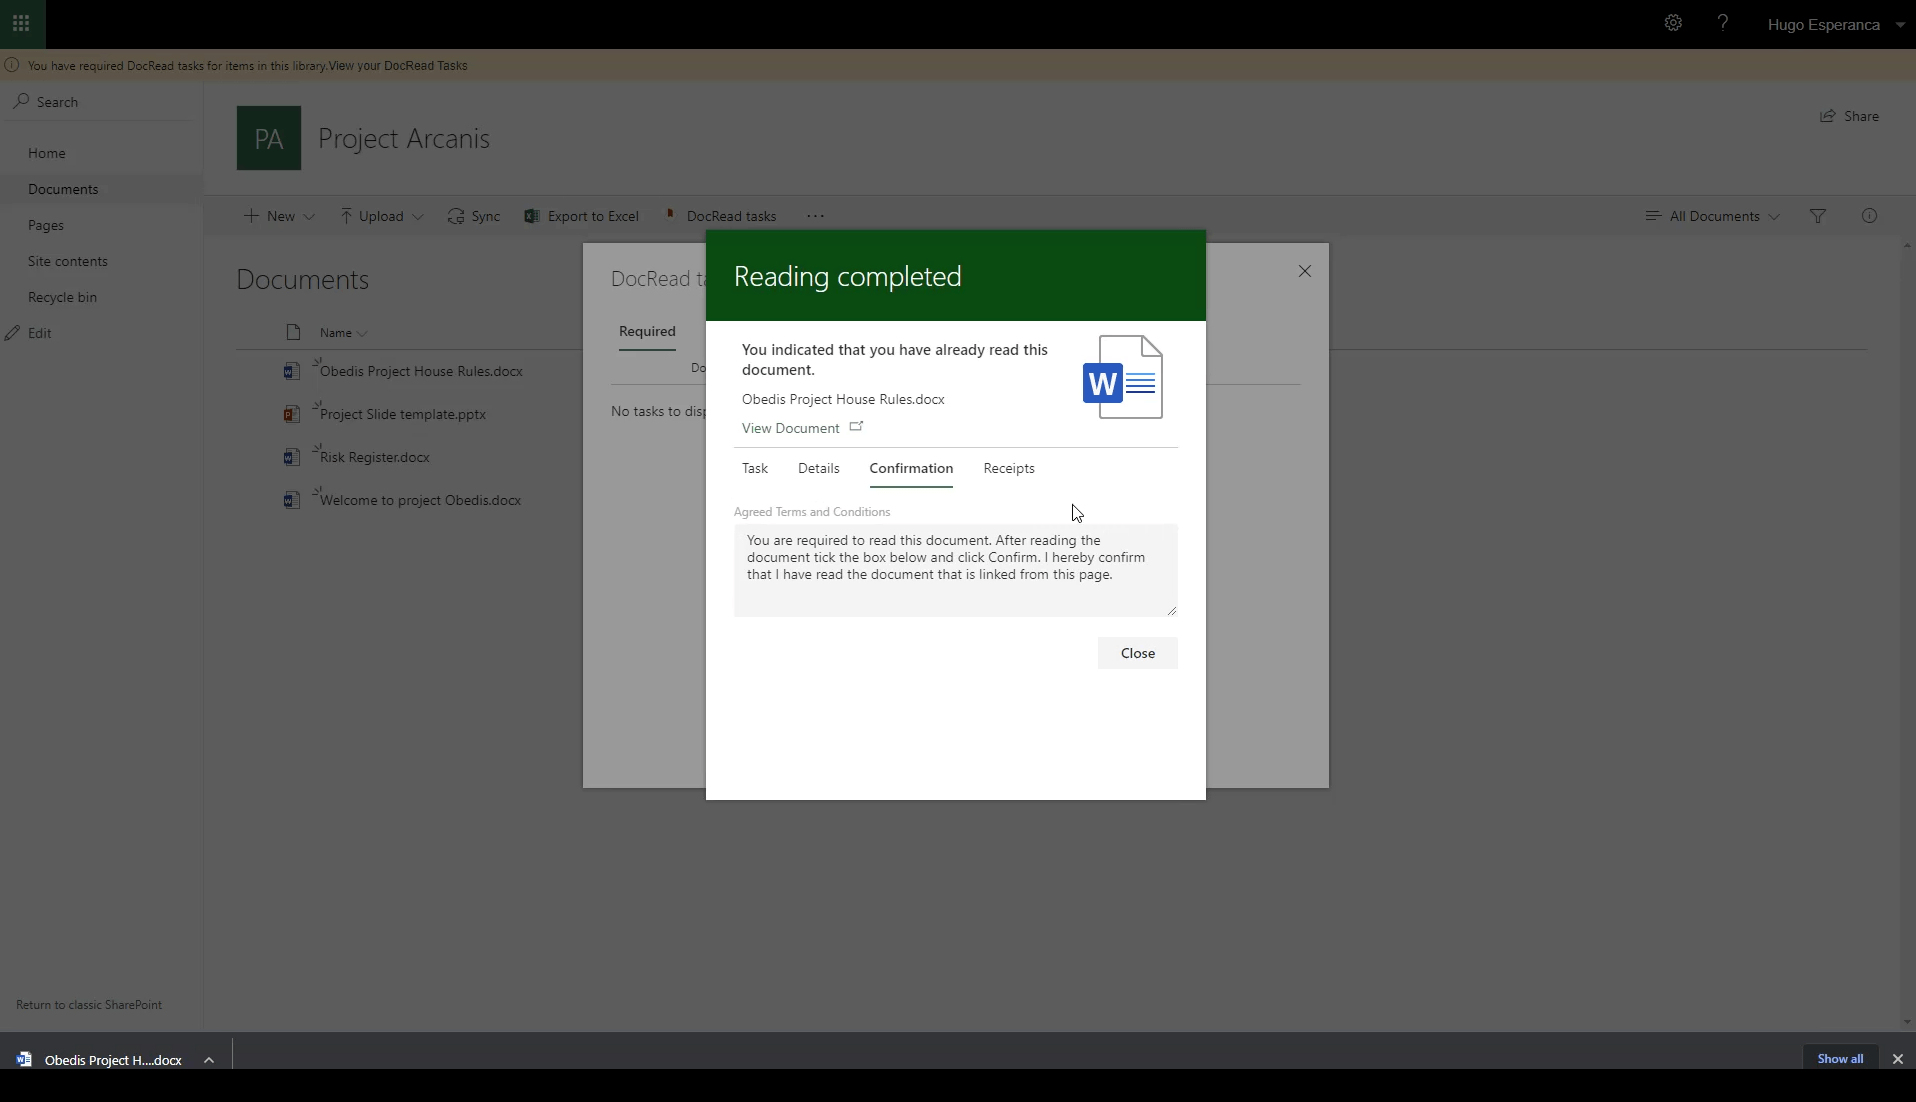Viewport: 1916px width, 1102px height.
Task: Click the open-in-new-window icon beside View Document
Action: (x=856, y=427)
